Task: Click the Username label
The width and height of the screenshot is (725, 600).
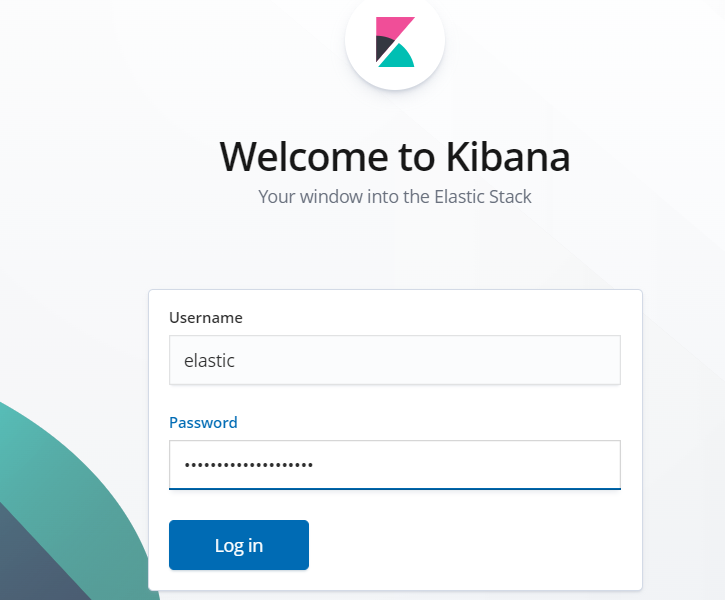Action: coord(206,318)
